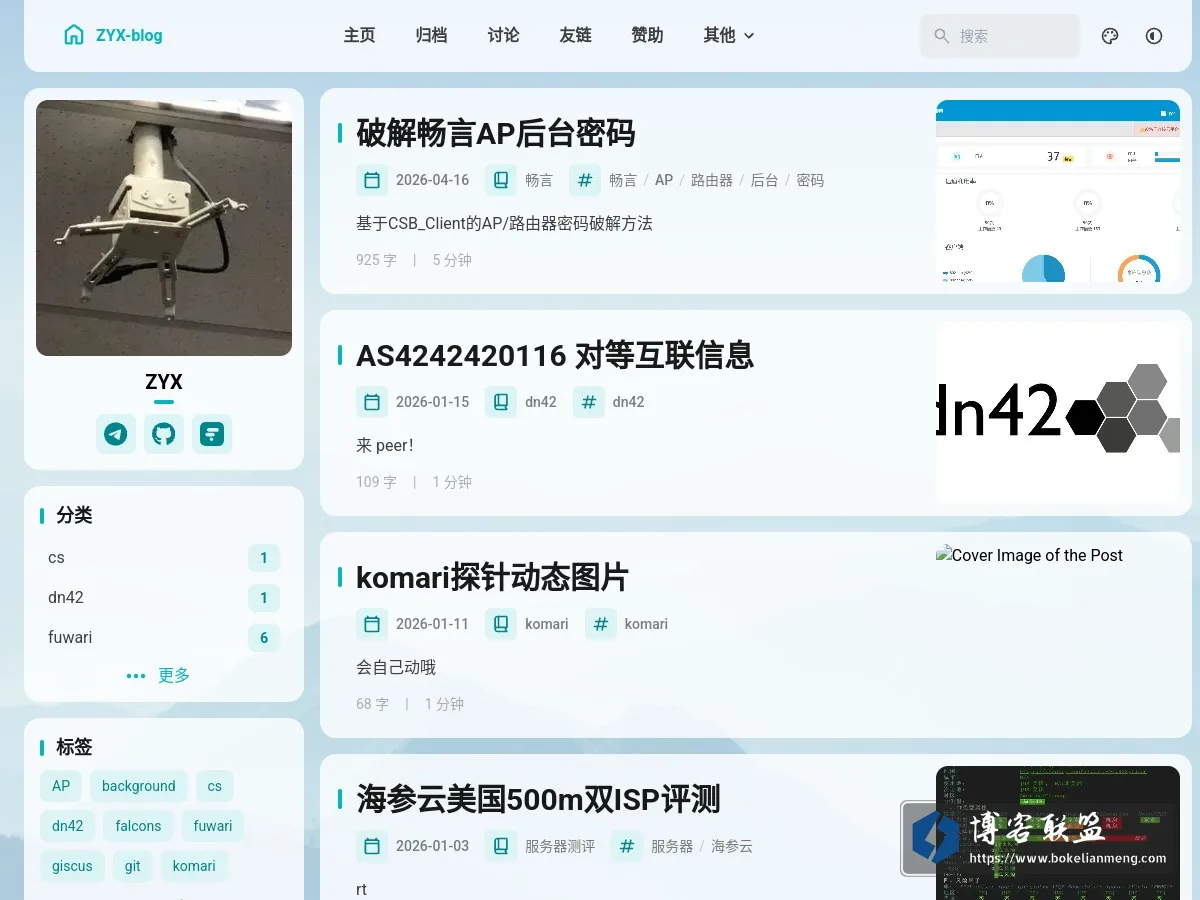Click the ZYX profile name
1200x900 pixels.
164,382
